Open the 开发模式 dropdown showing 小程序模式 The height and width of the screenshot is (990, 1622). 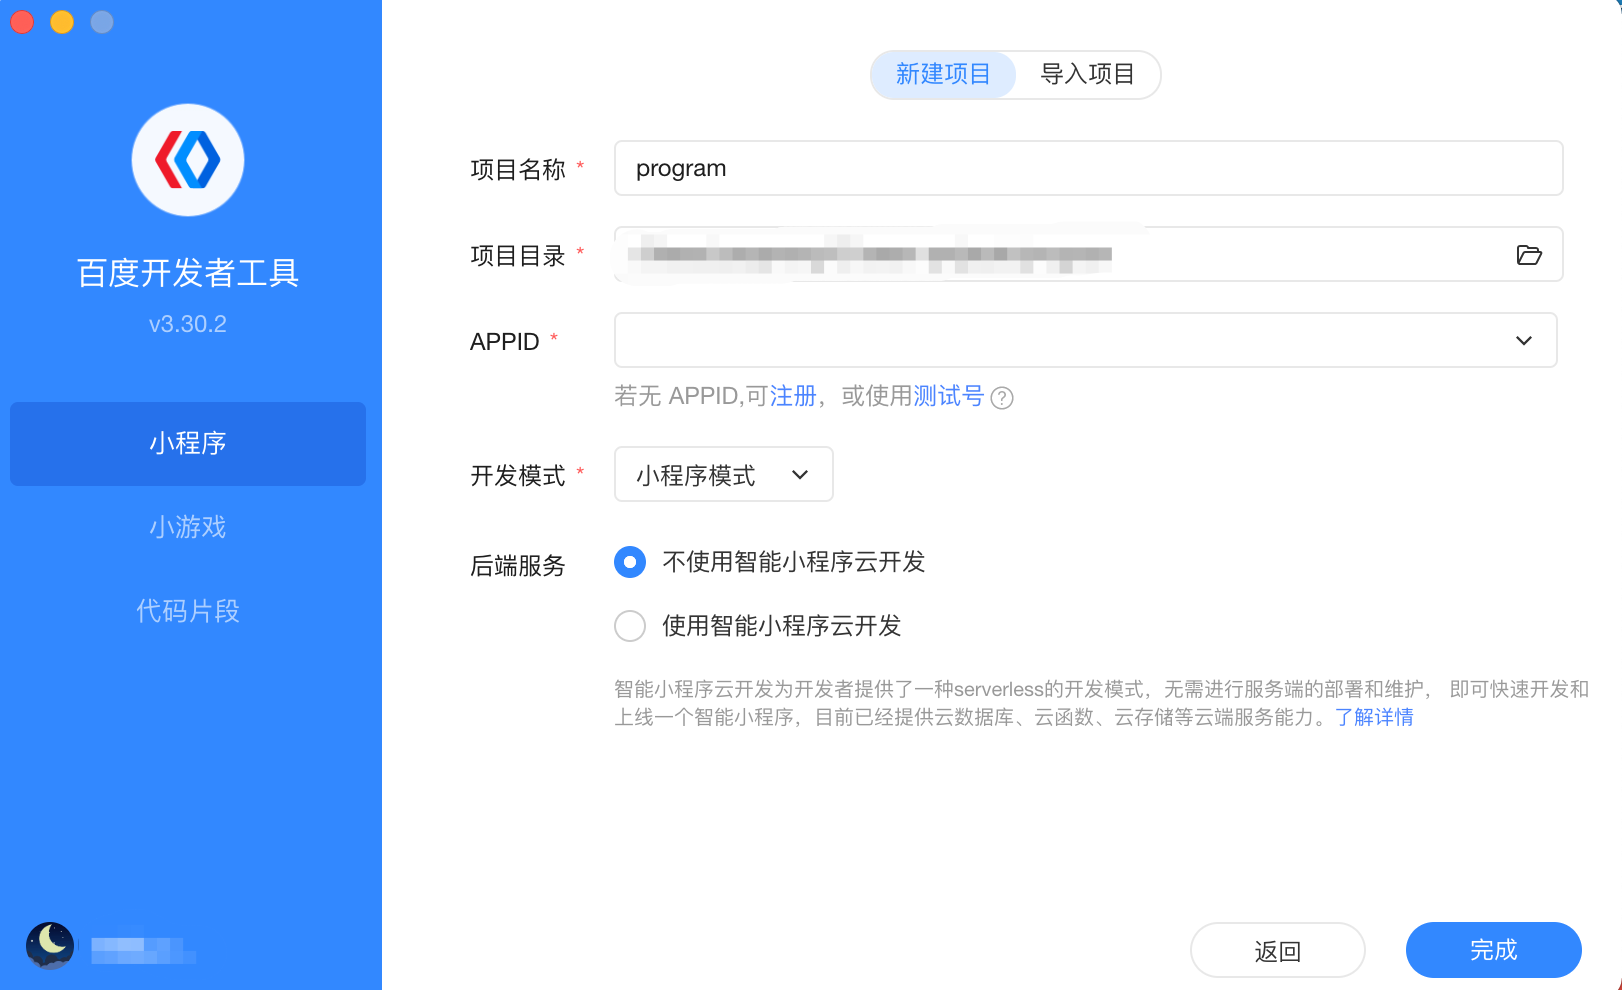point(723,474)
